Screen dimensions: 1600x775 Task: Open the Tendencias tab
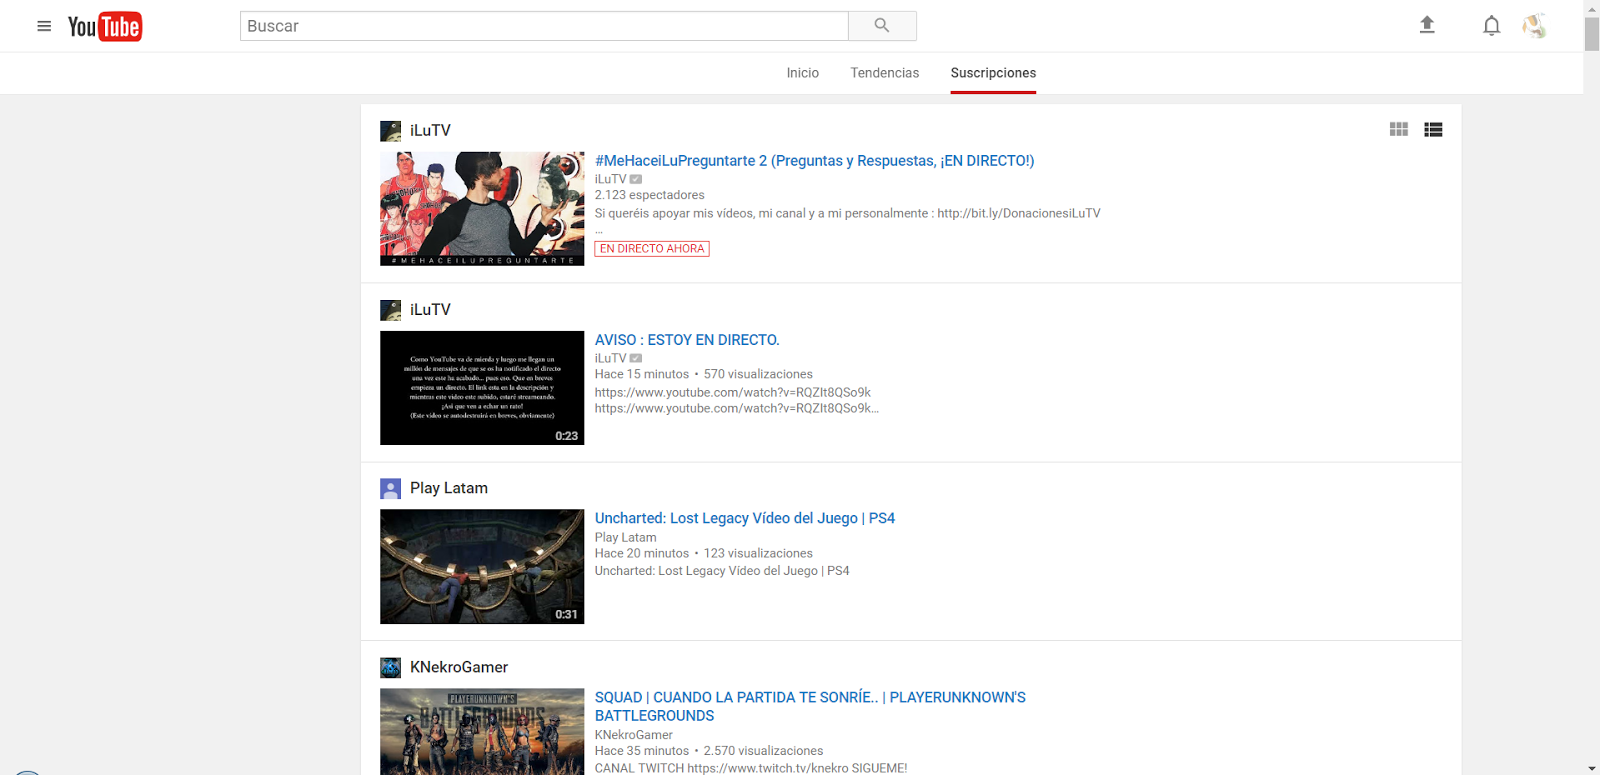(x=885, y=73)
